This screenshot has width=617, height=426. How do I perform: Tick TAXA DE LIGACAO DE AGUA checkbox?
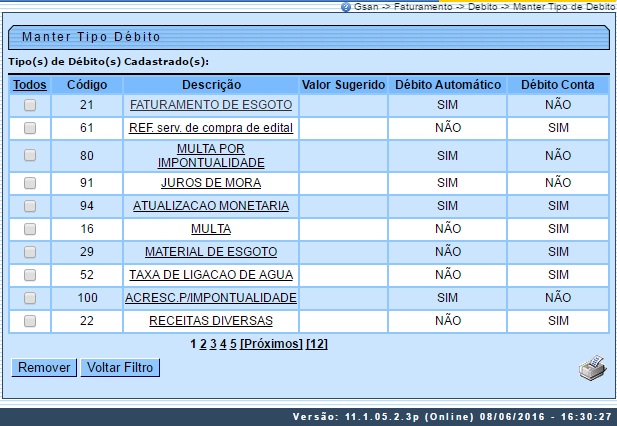click(x=30, y=275)
